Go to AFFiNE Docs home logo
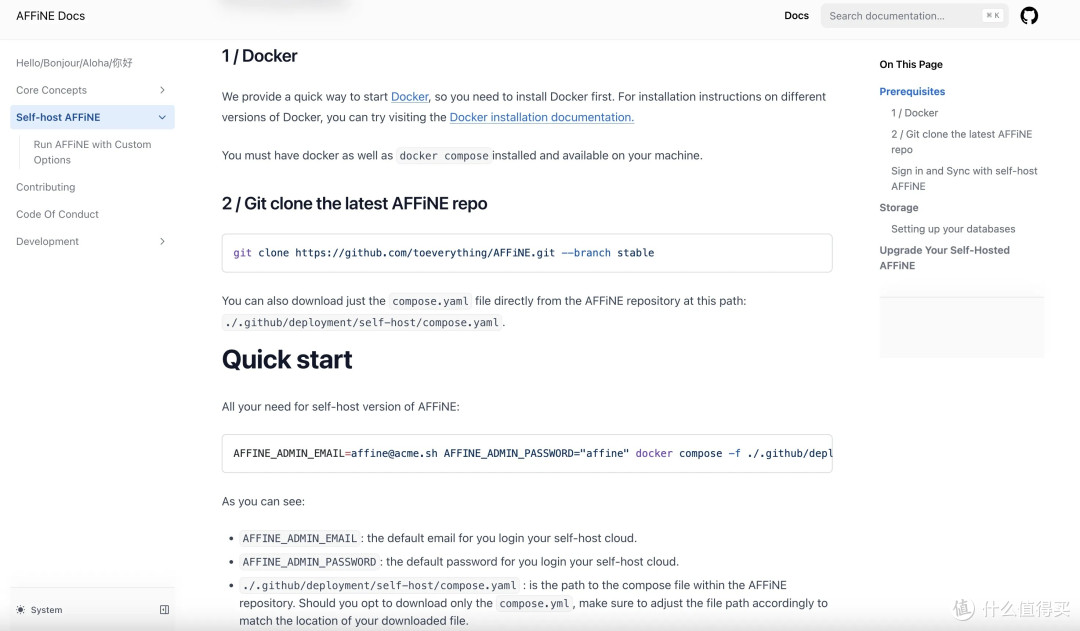The width and height of the screenshot is (1080, 631). coord(50,16)
